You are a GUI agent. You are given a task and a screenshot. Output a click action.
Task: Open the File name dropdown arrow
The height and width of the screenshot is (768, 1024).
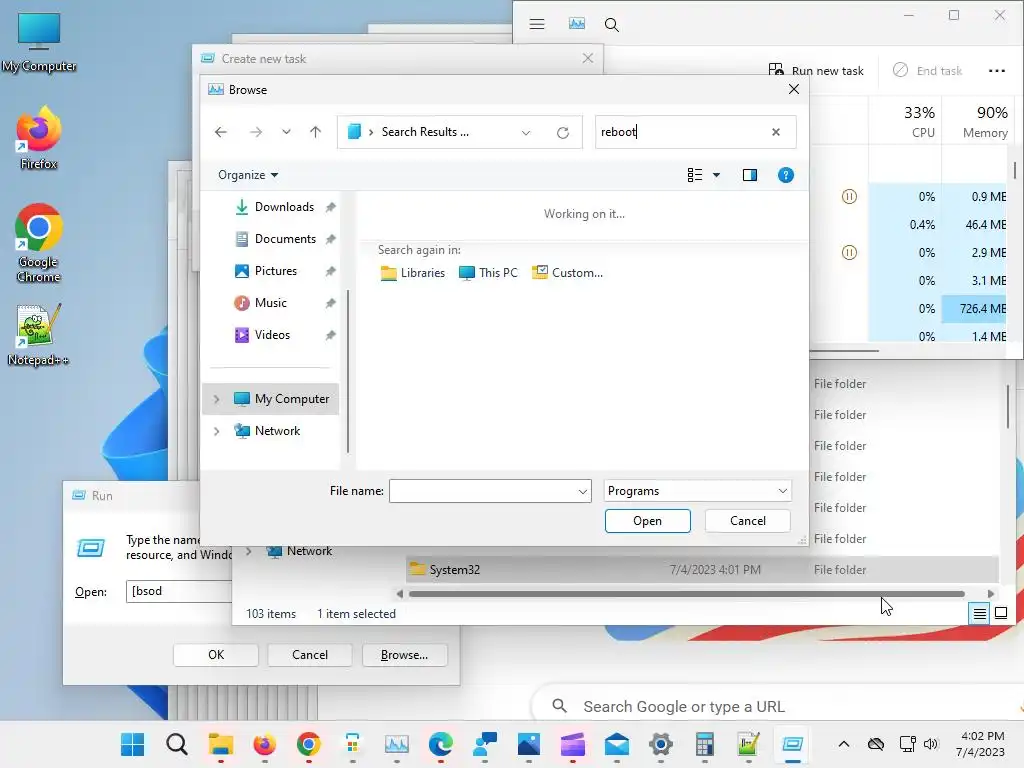coord(583,491)
